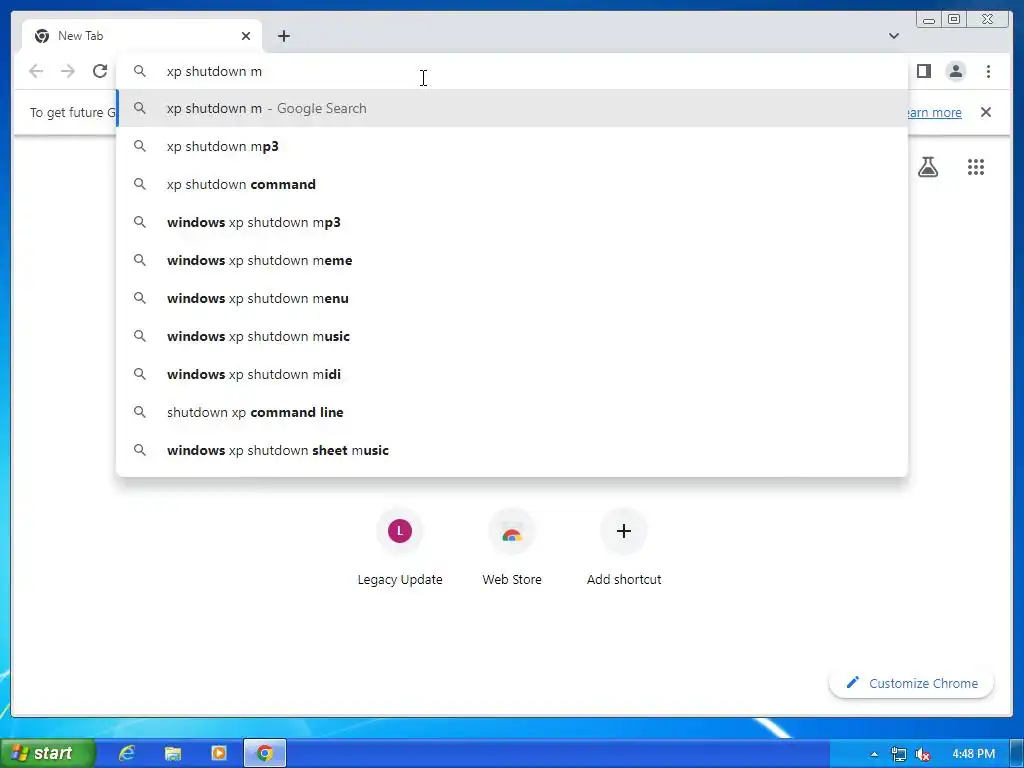Open the Chrome three-dot menu
This screenshot has width=1024, height=768.
(988, 71)
